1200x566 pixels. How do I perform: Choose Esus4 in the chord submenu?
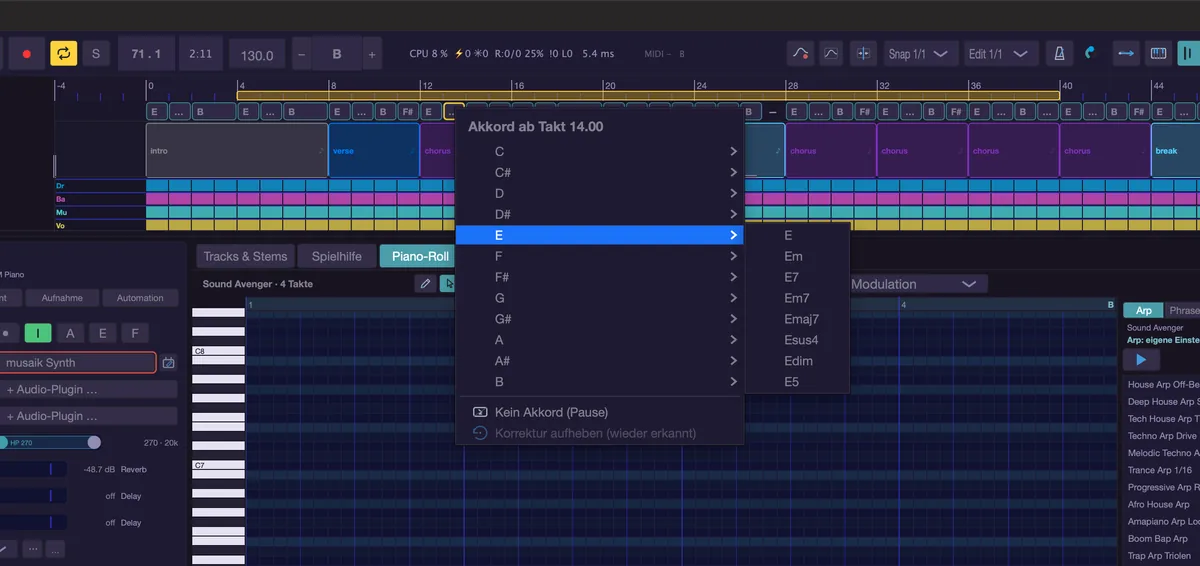coord(797,340)
